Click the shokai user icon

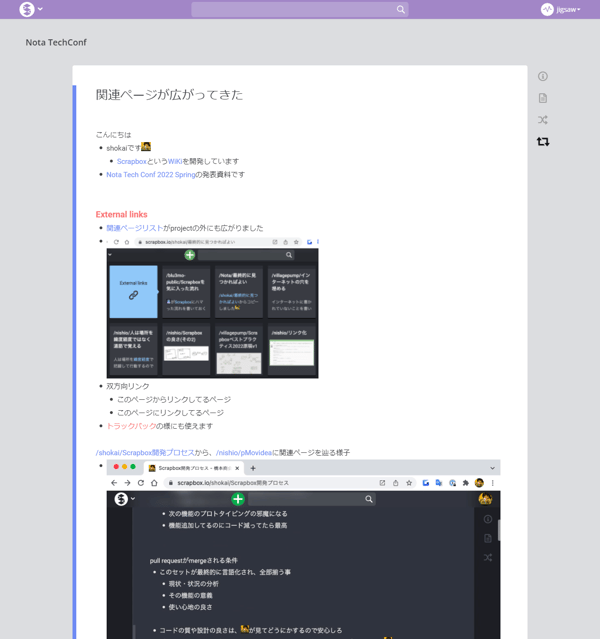pyautogui.click(x=146, y=146)
